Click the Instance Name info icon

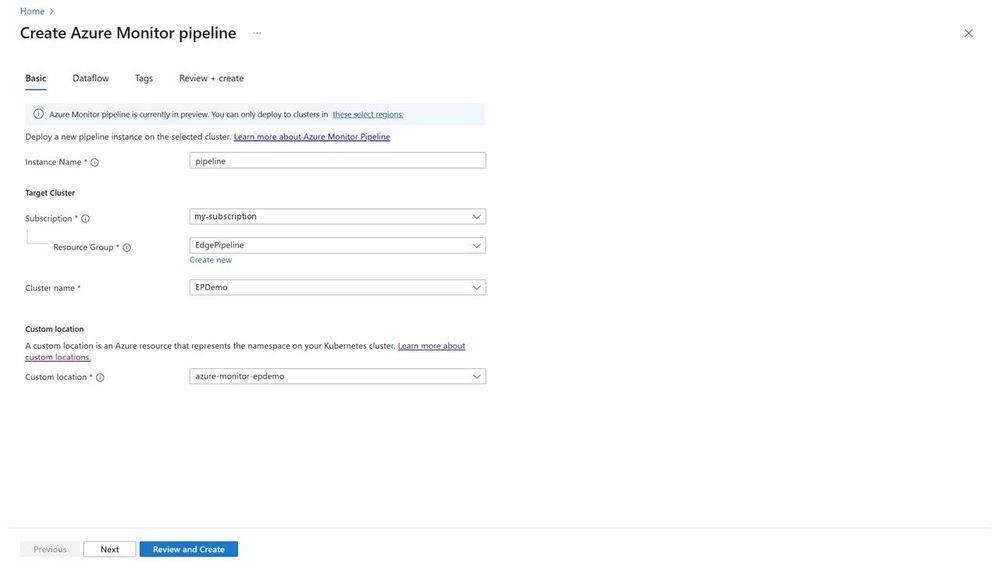click(x=94, y=162)
